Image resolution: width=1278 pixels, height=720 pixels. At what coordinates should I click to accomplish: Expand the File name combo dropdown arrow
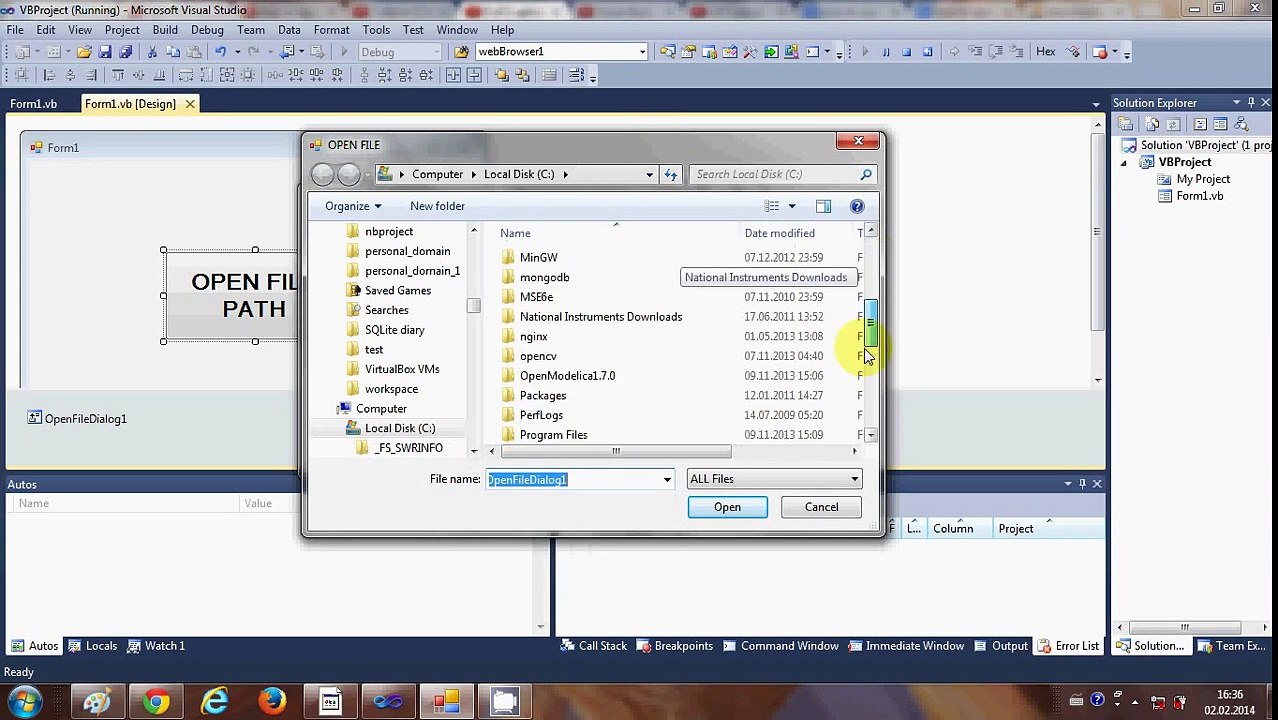tap(667, 479)
